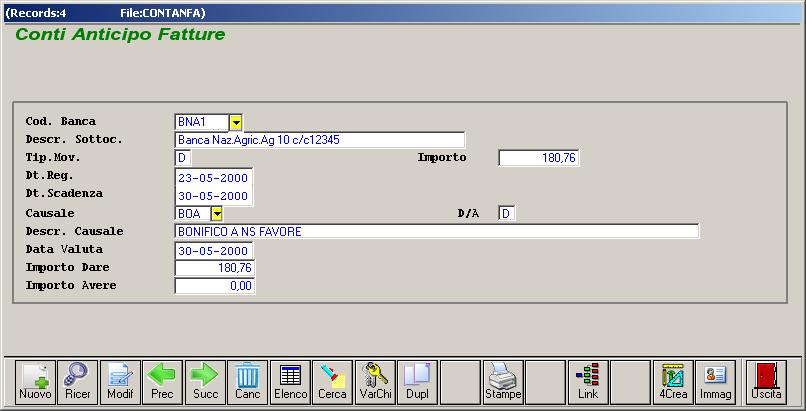Select the Importo Avere field 0,00
This screenshot has height=411, width=806.
(x=215, y=286)
